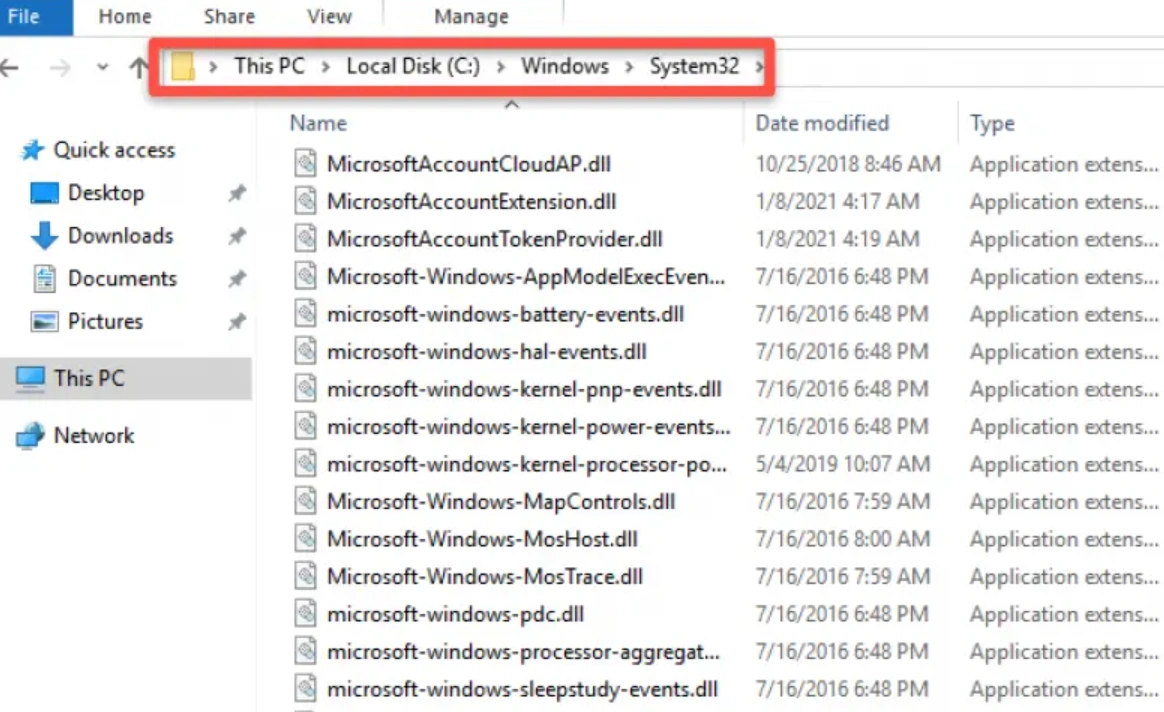Open the Share ribbon tab
Viewport: 1164px width, 712px height.
click(x=229, y=16)
